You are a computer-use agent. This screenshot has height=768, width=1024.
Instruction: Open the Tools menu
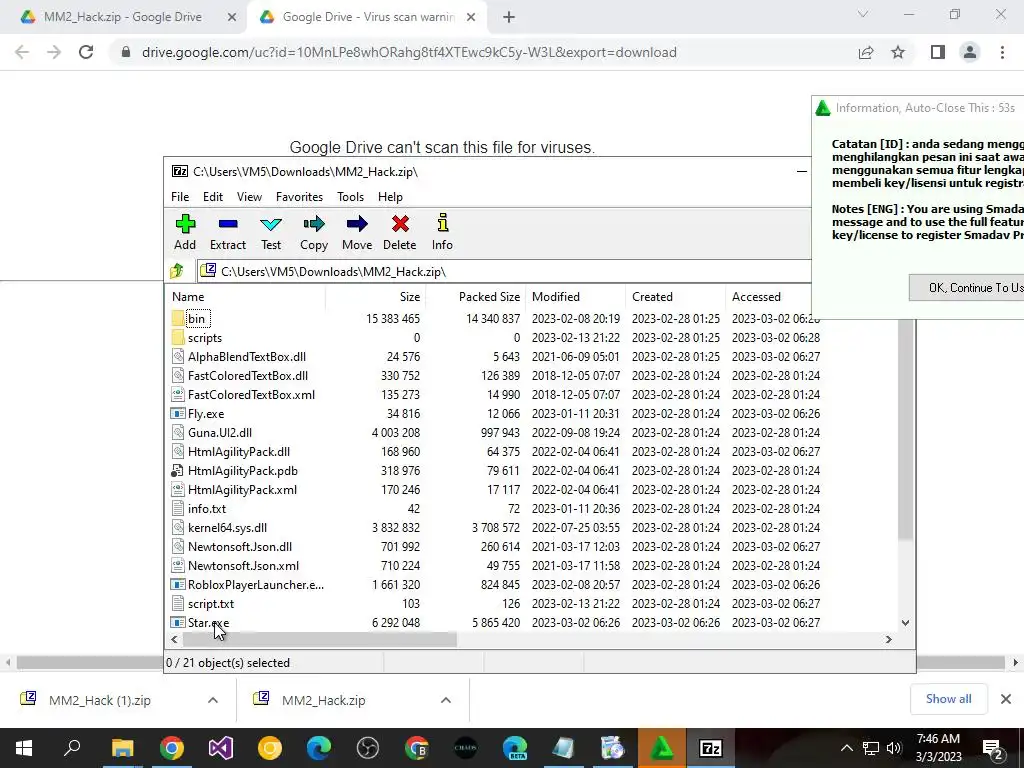coord(350,197)
